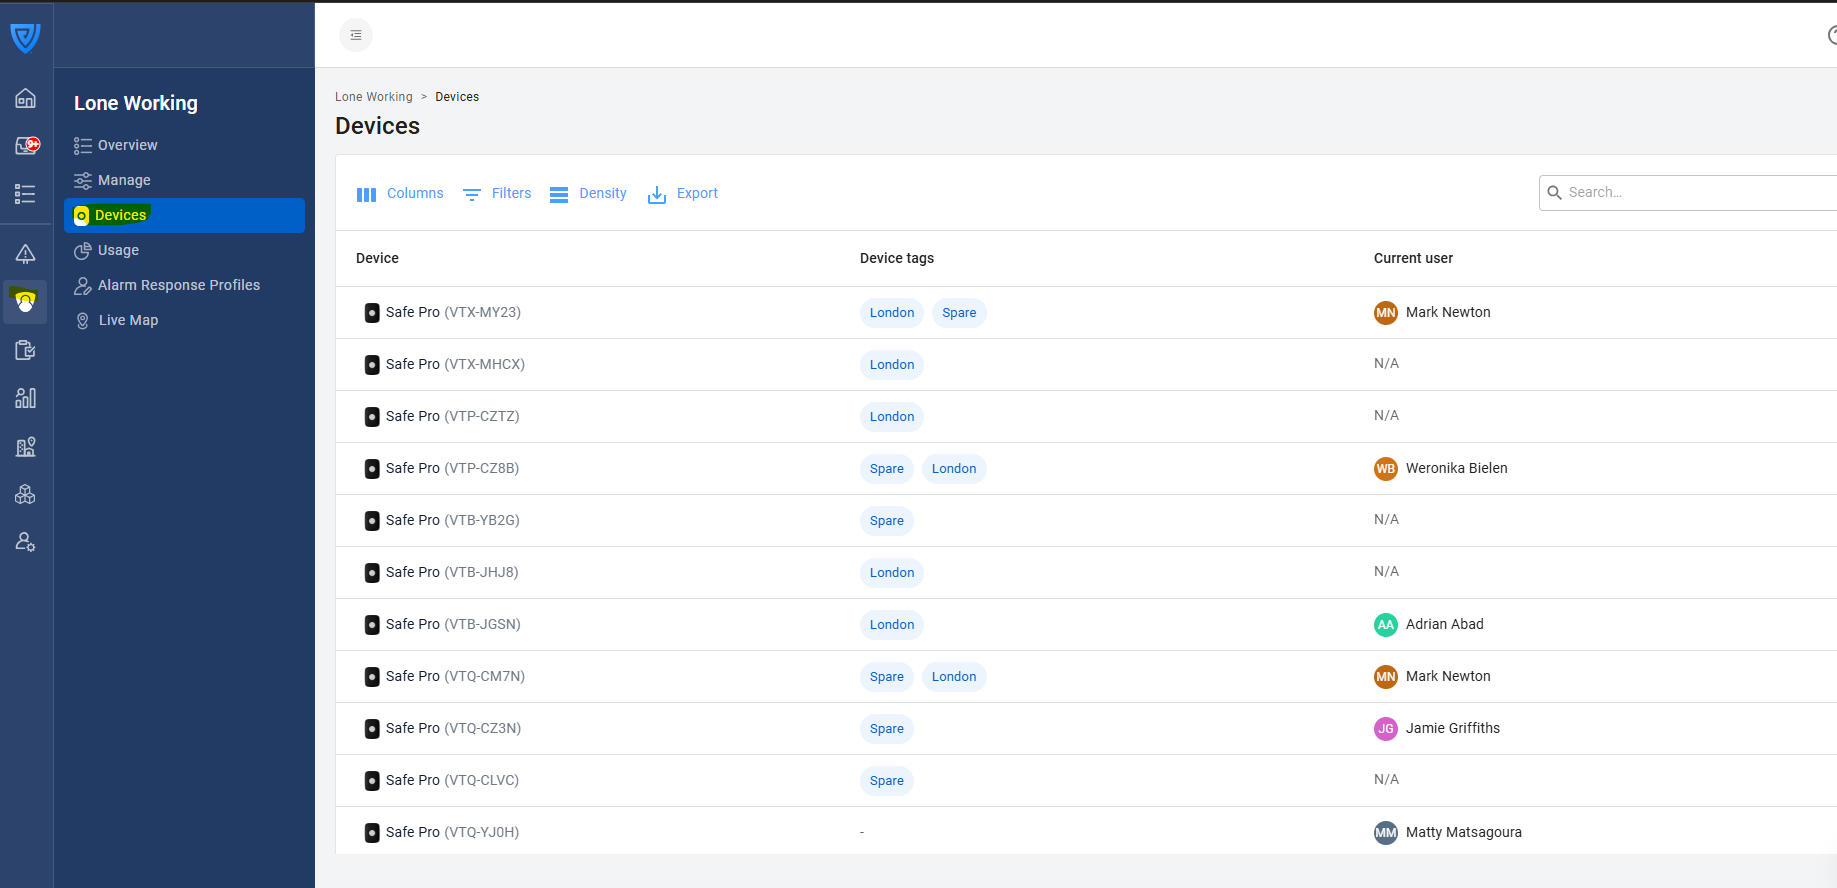Open the clipboard tasks icon in the sidebar

point(26,350)
